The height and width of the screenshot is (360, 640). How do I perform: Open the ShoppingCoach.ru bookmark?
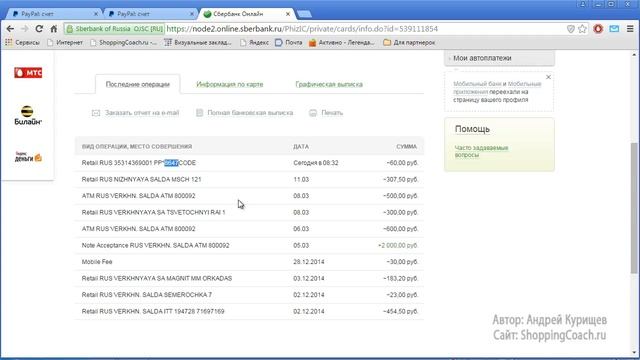tap(123, 42)
